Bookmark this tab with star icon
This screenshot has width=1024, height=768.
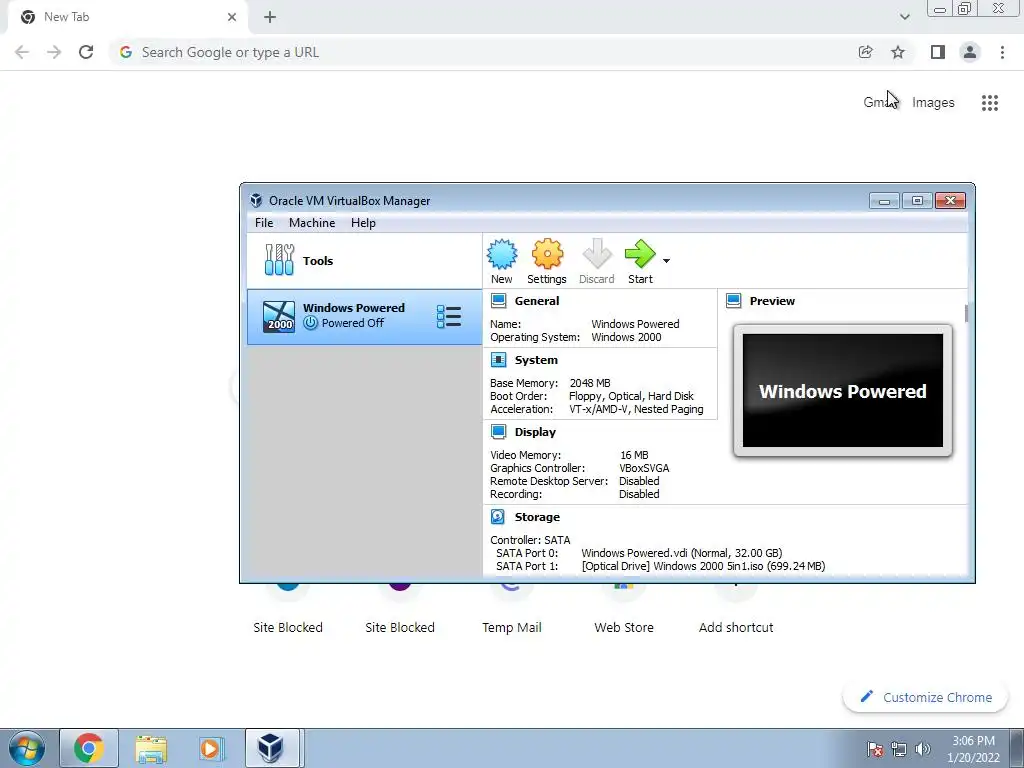point(898,52)
